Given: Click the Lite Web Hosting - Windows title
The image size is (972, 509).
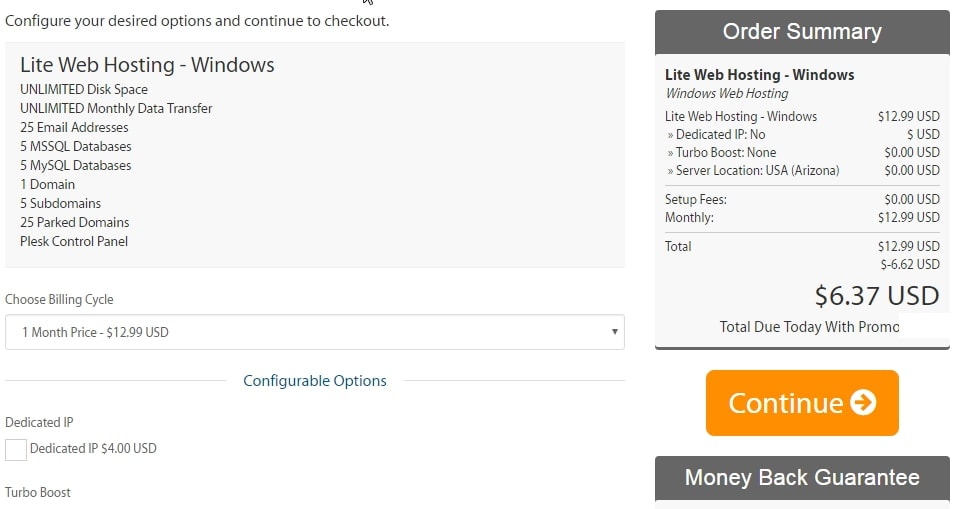Looking at the screenshot, I should point(147,65).
